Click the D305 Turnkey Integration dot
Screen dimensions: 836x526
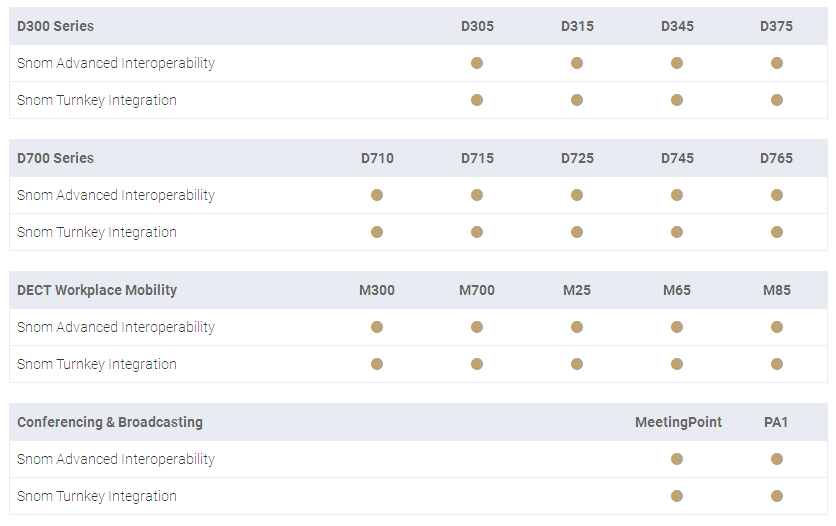pyautogui.click(x=477, y=100)
